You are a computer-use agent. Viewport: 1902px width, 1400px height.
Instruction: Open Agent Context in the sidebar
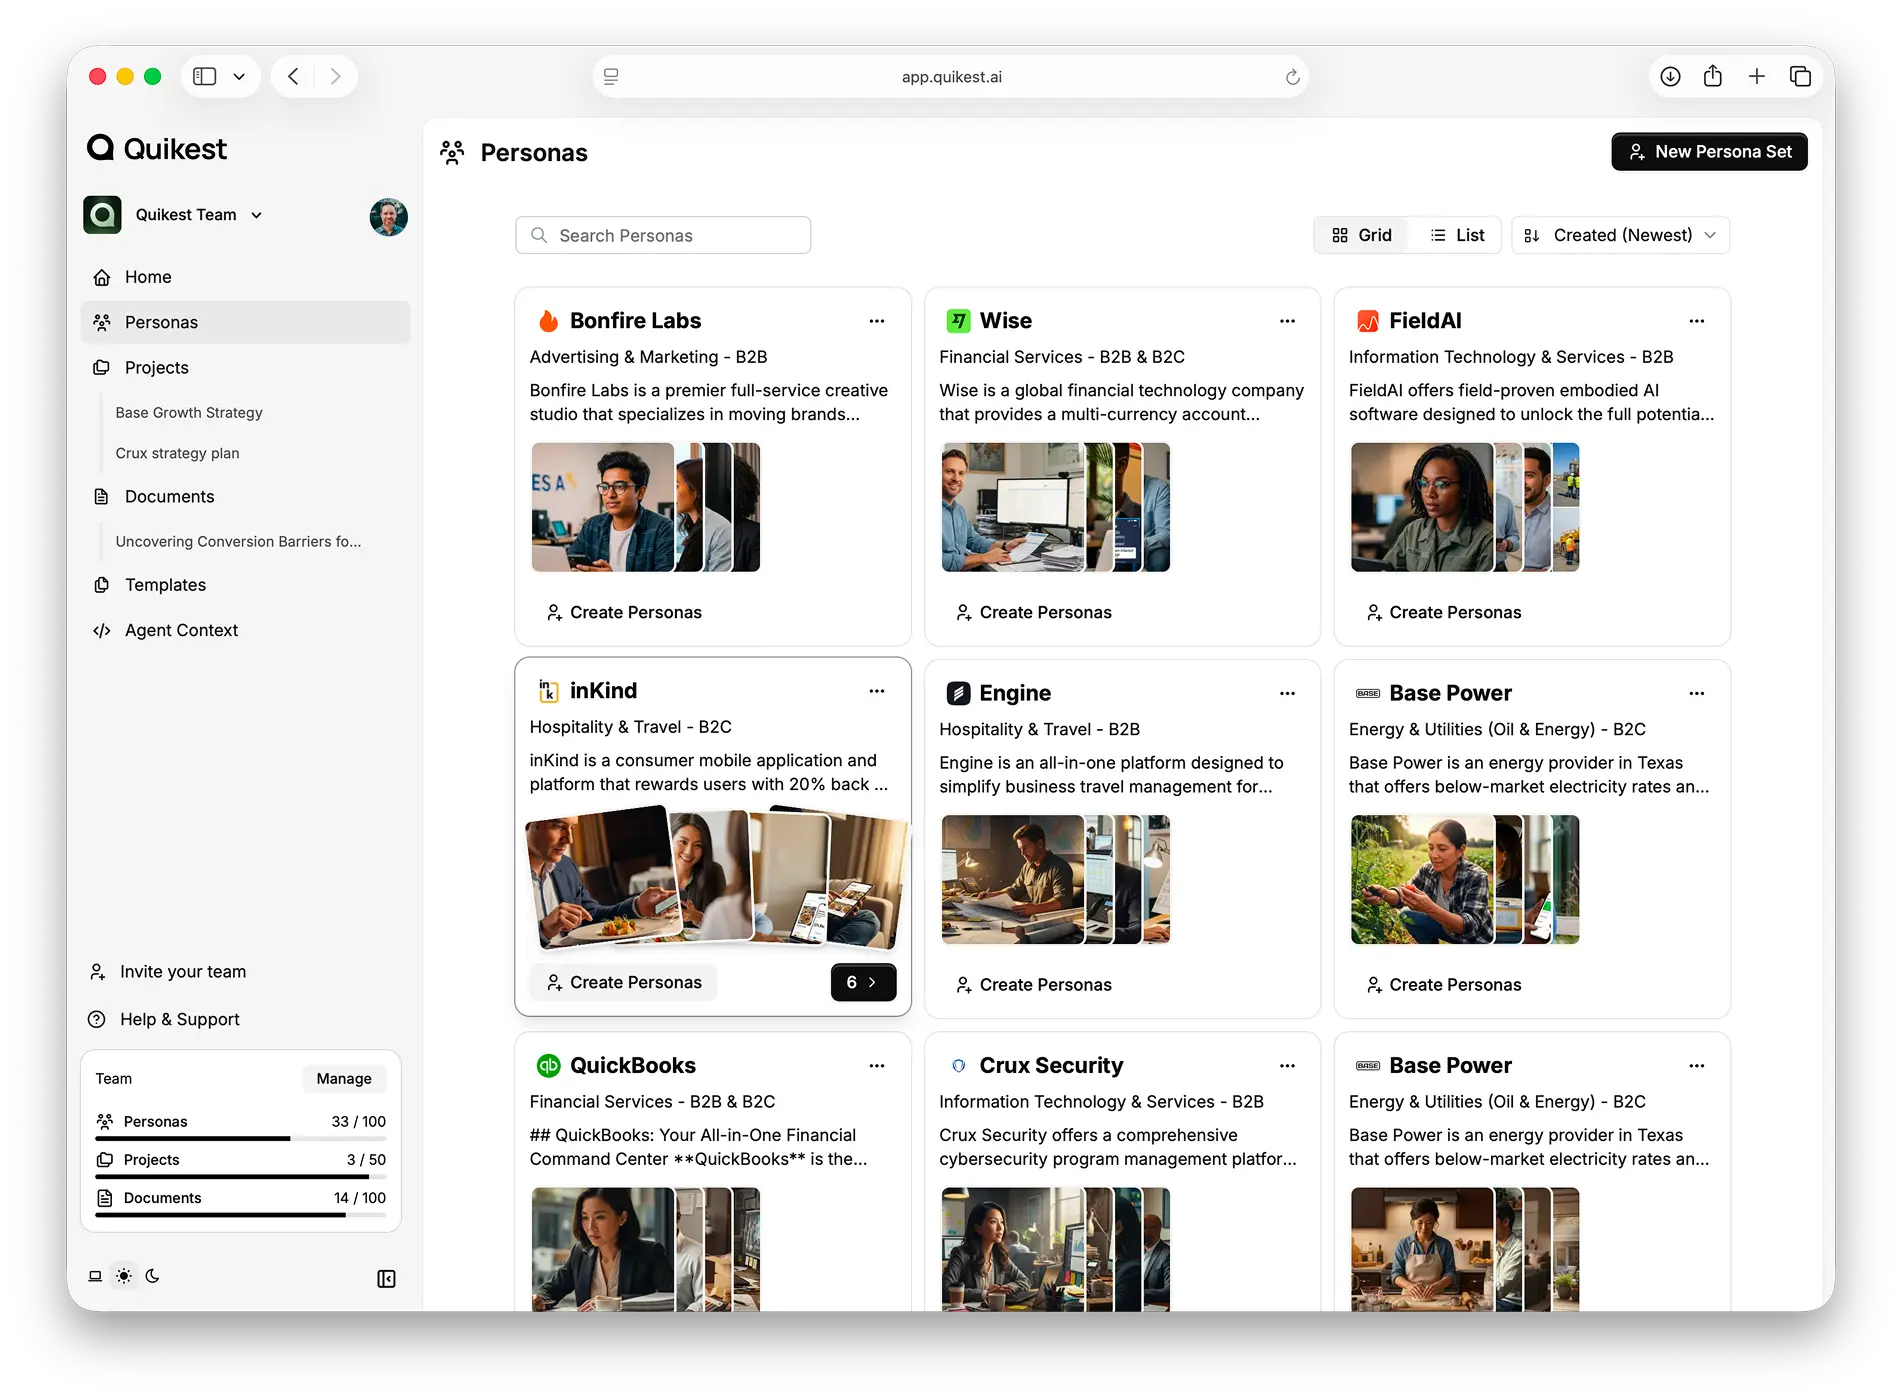point(245,630)
